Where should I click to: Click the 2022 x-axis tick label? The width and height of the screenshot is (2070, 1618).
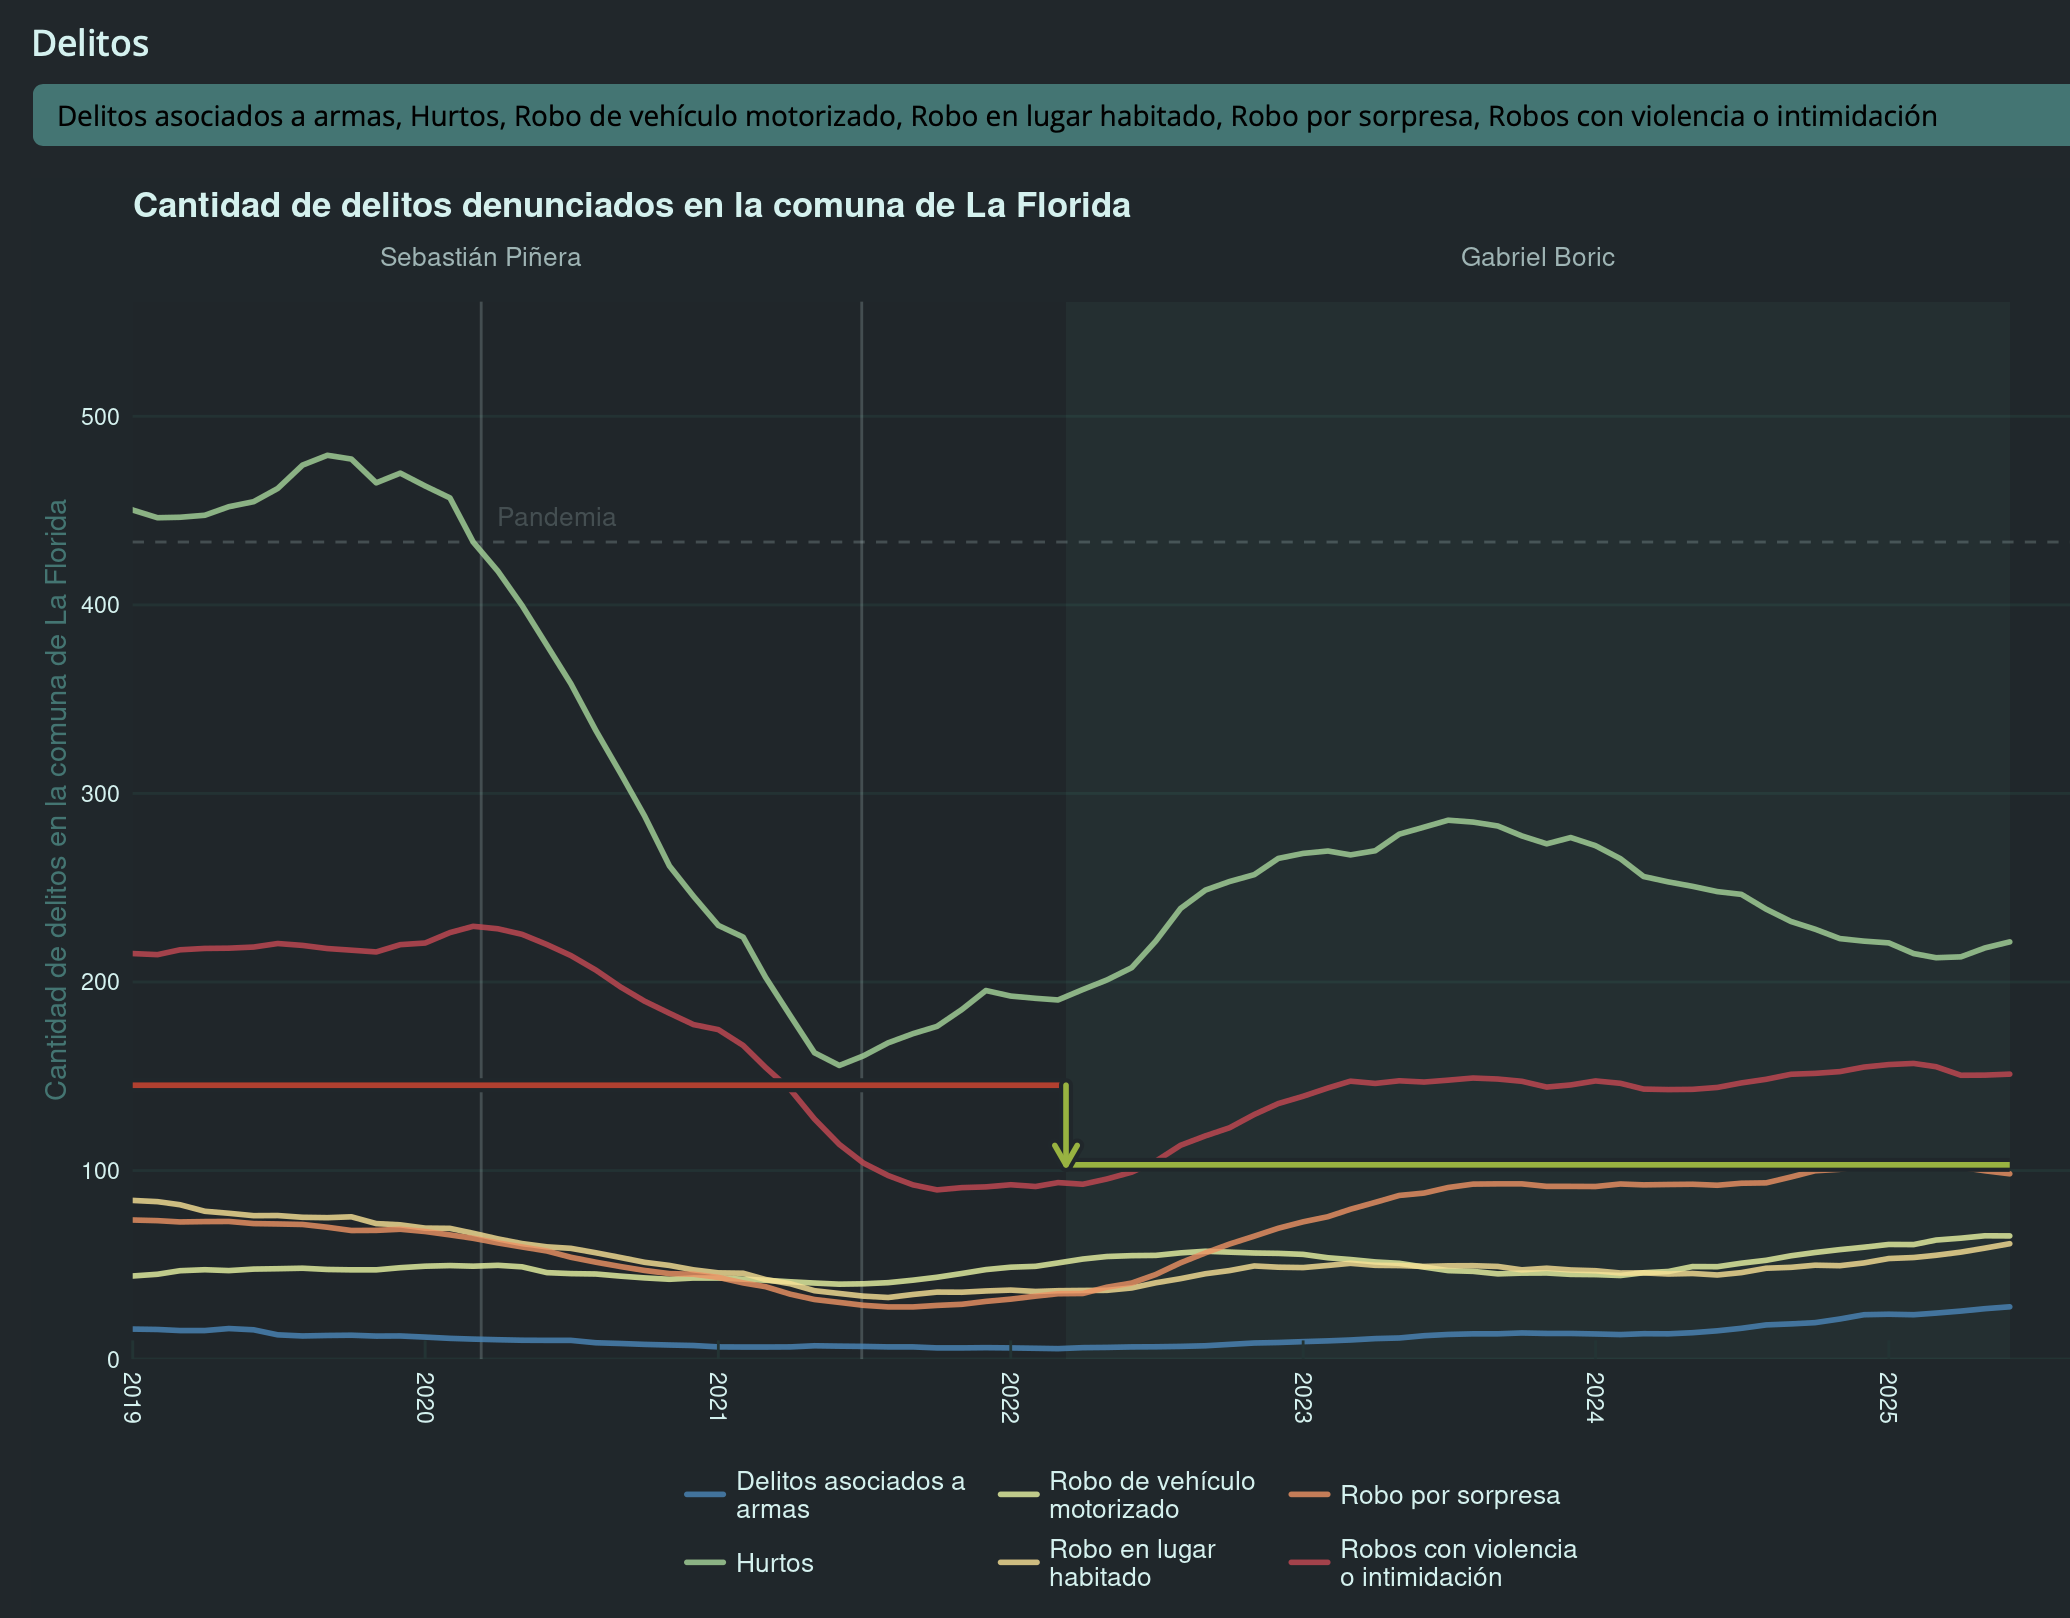click(x=1010, y=1397)
